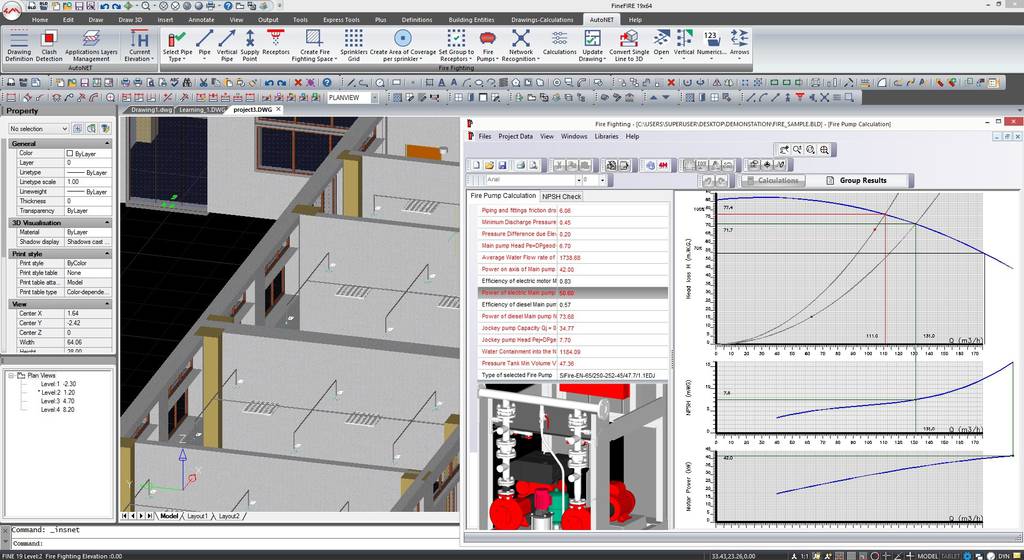Screen dimensions: 1024x560
Task: Switch to the NPSH Check tab
Action: (561, 196)
